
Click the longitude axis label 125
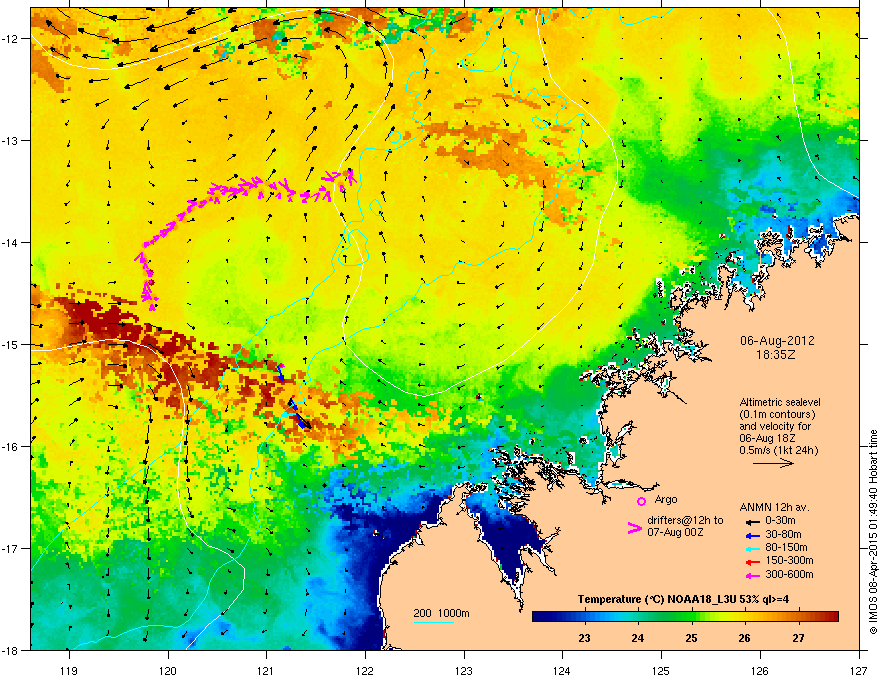pos(661,670)
